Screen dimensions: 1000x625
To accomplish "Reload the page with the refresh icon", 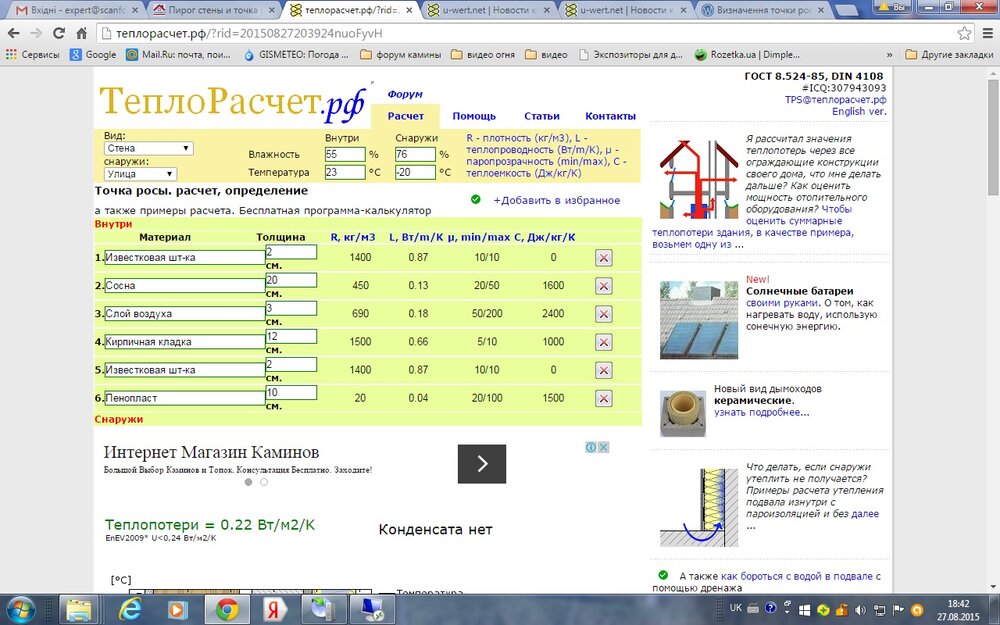I will (x=58, y=32).
